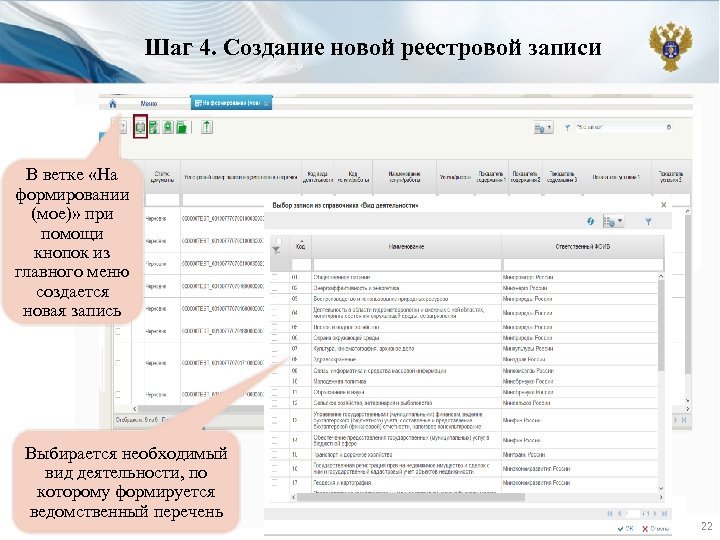
Task: Click the green edit-document toolbar icon
Action: pyautogui.click(x=154, y=127)
